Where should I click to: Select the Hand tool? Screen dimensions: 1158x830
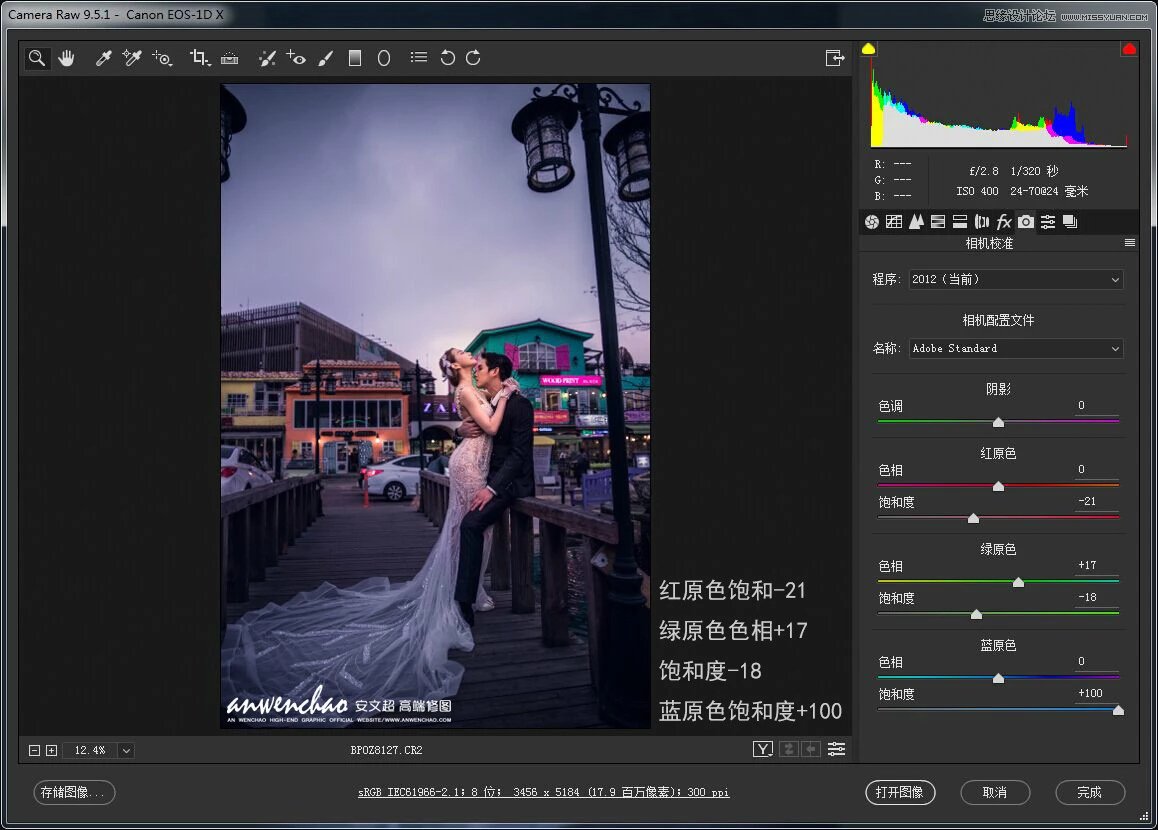coord(66,58)
